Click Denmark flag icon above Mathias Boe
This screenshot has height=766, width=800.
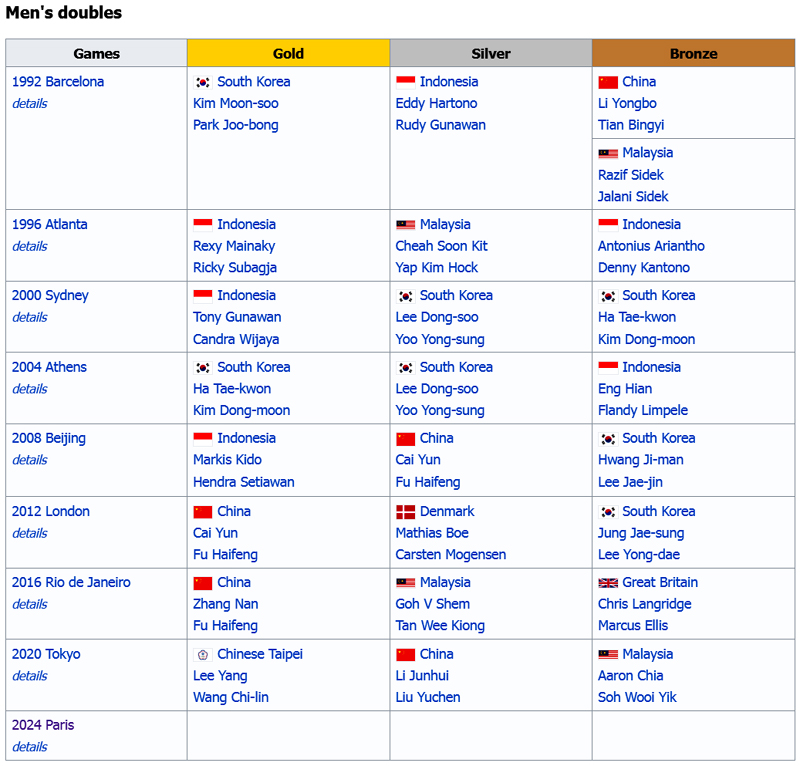pos(405,512)
